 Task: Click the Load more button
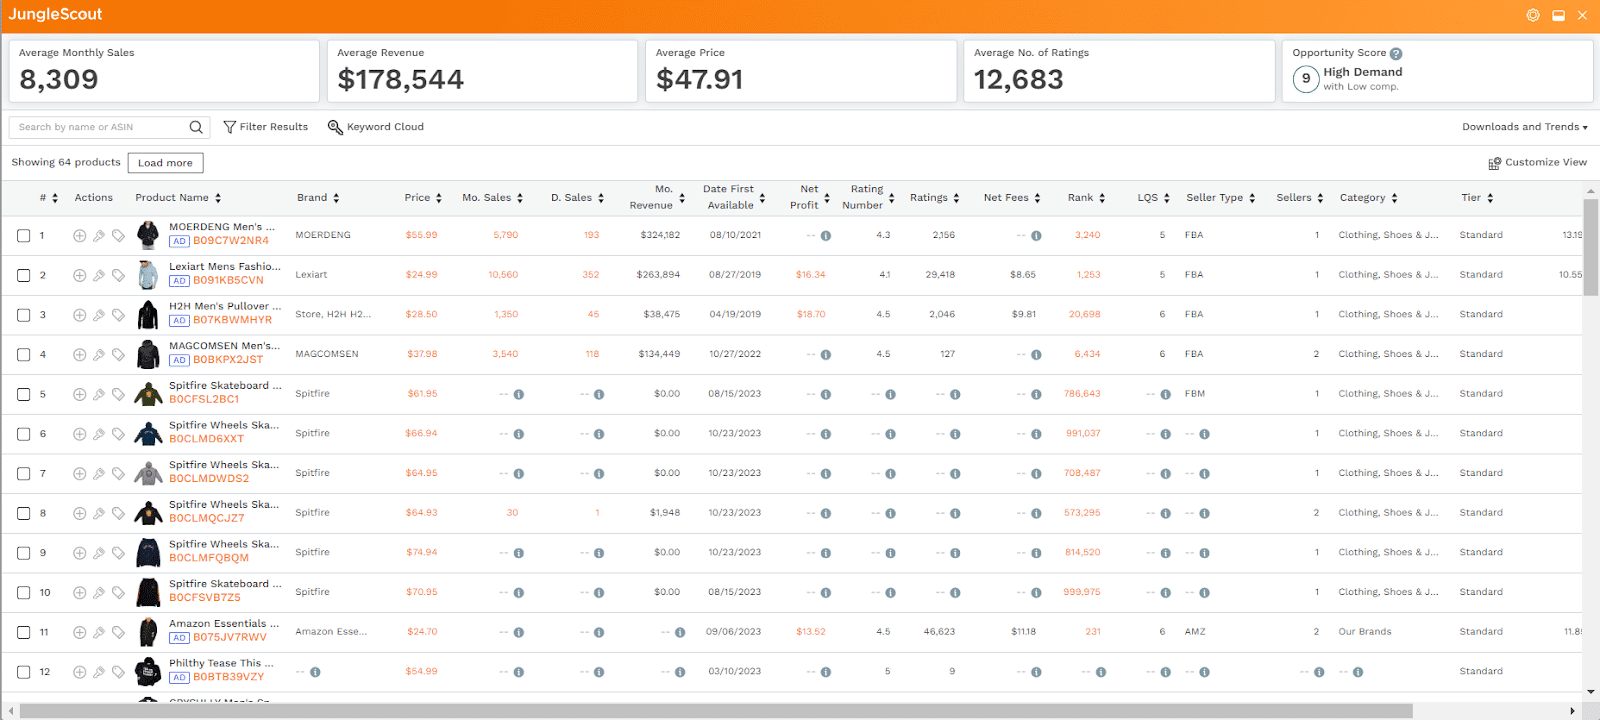point(165,163)
